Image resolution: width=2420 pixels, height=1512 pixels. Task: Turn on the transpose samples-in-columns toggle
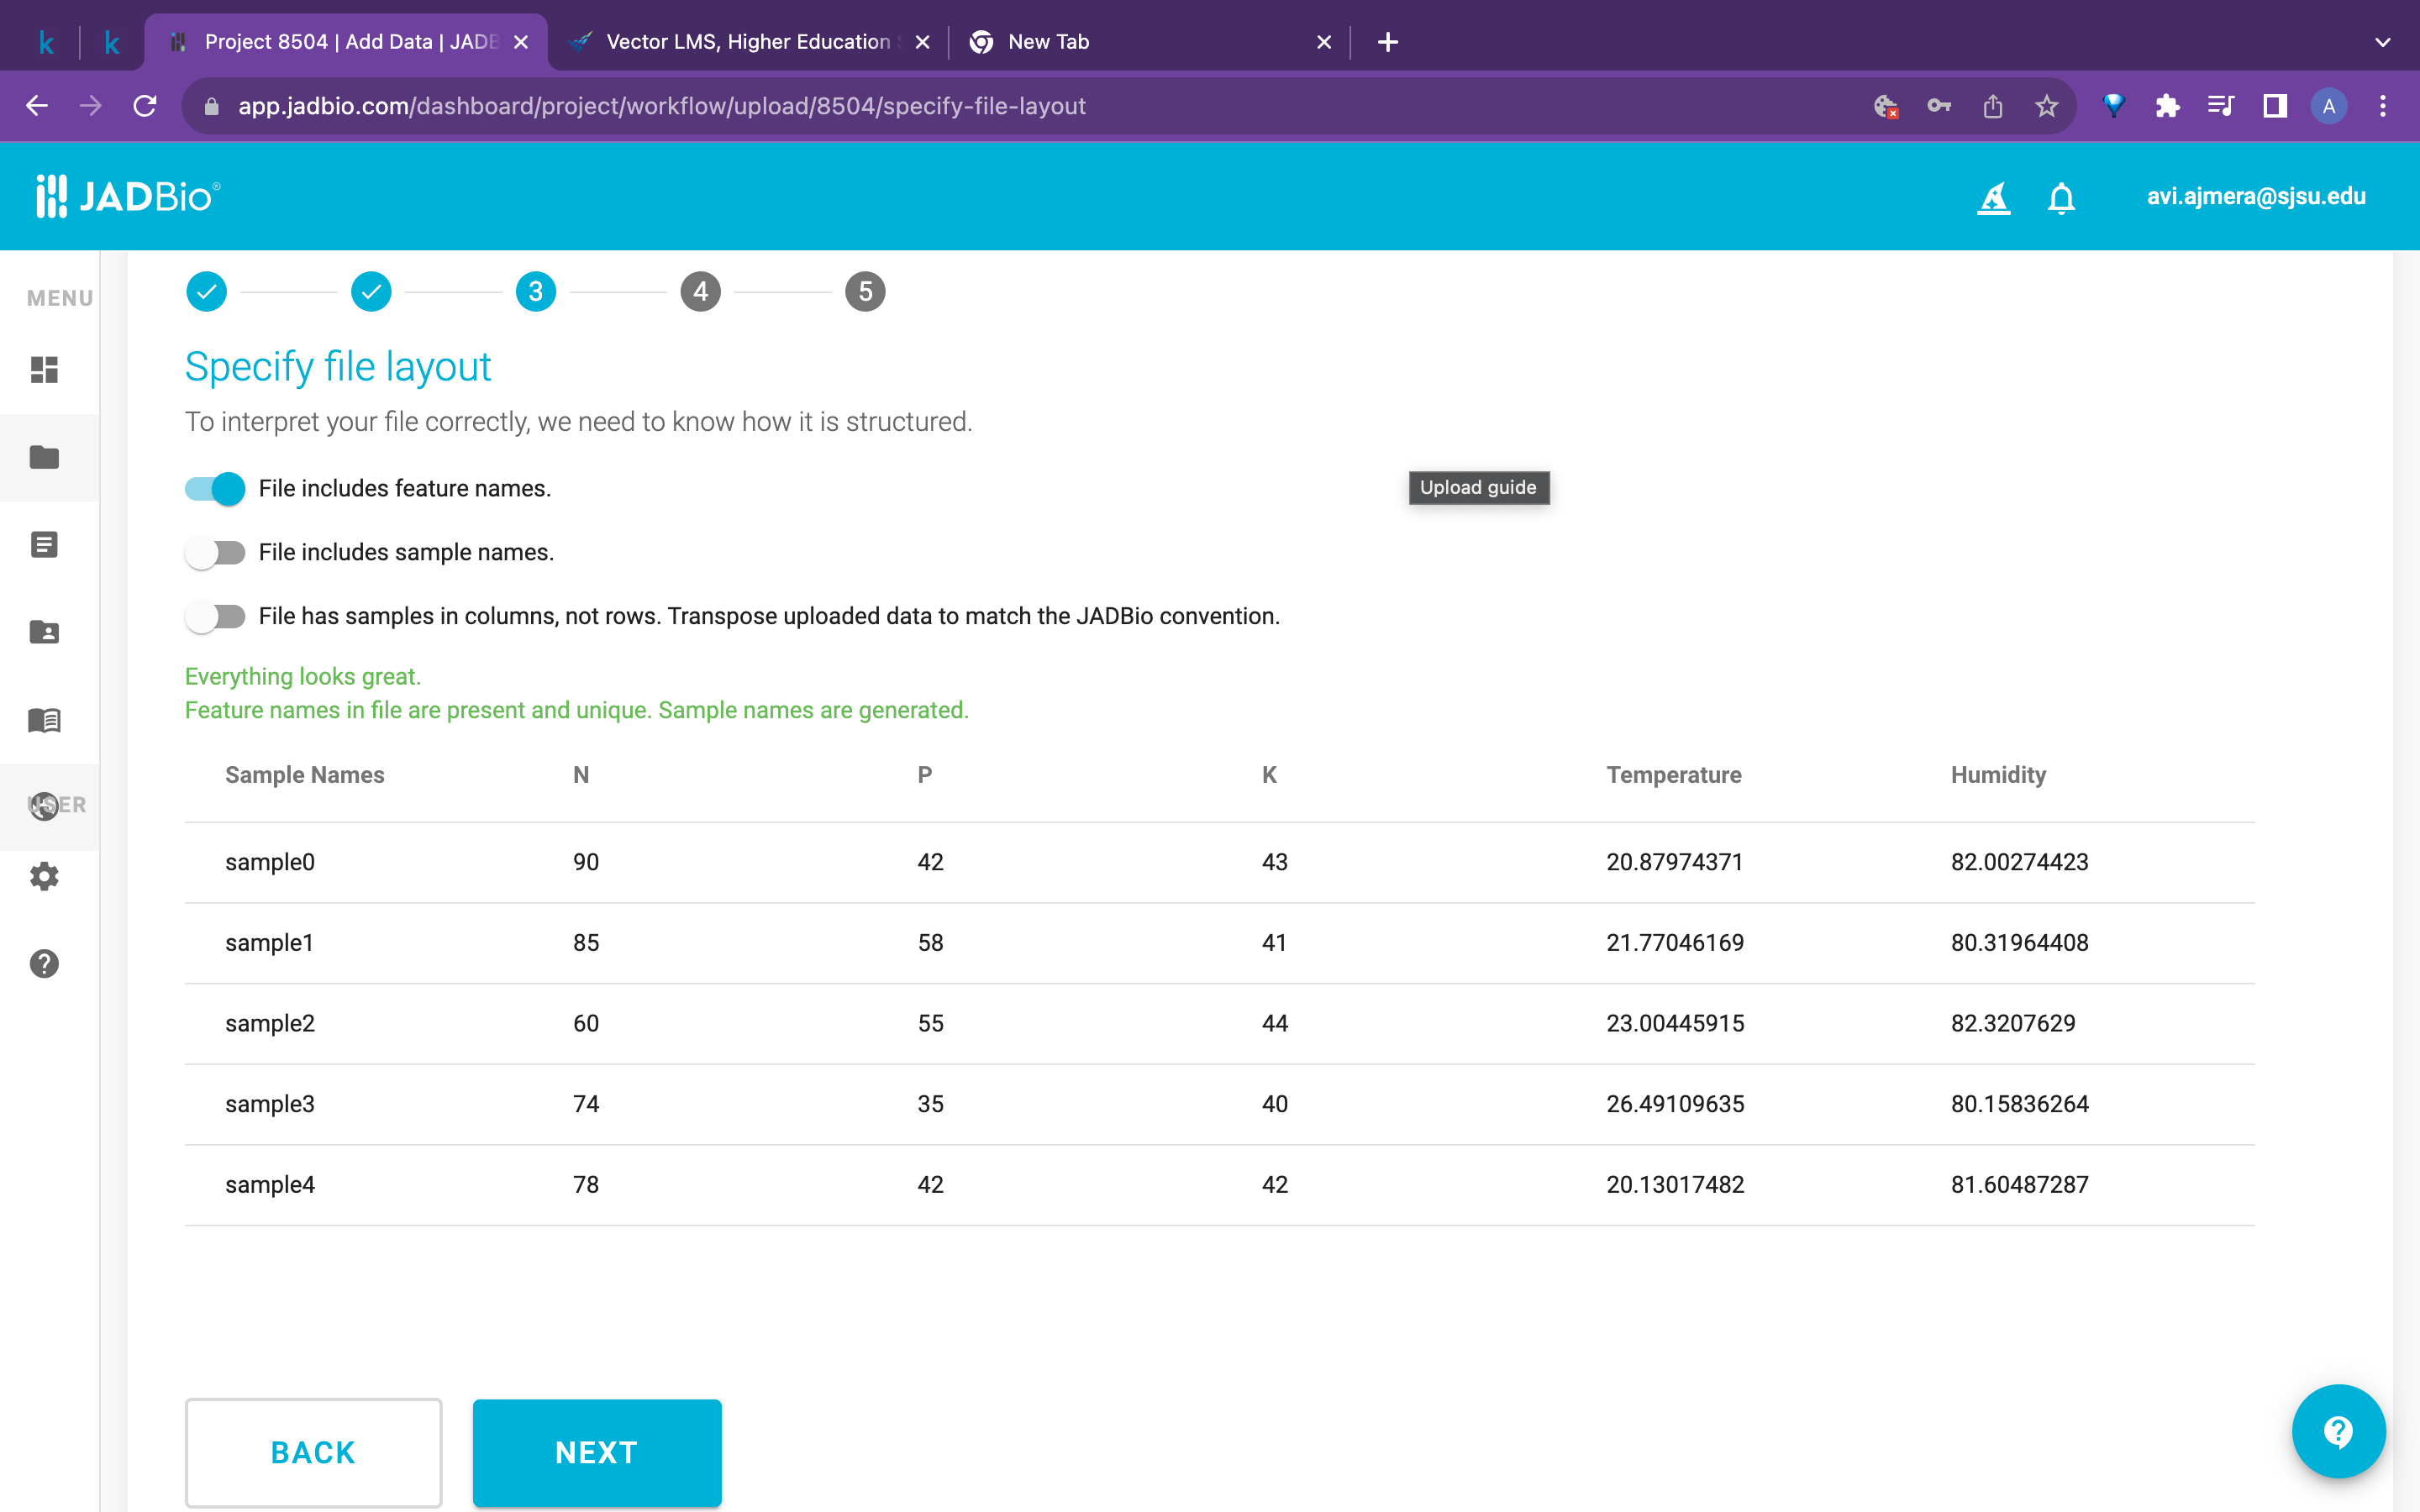click(214, 616)
